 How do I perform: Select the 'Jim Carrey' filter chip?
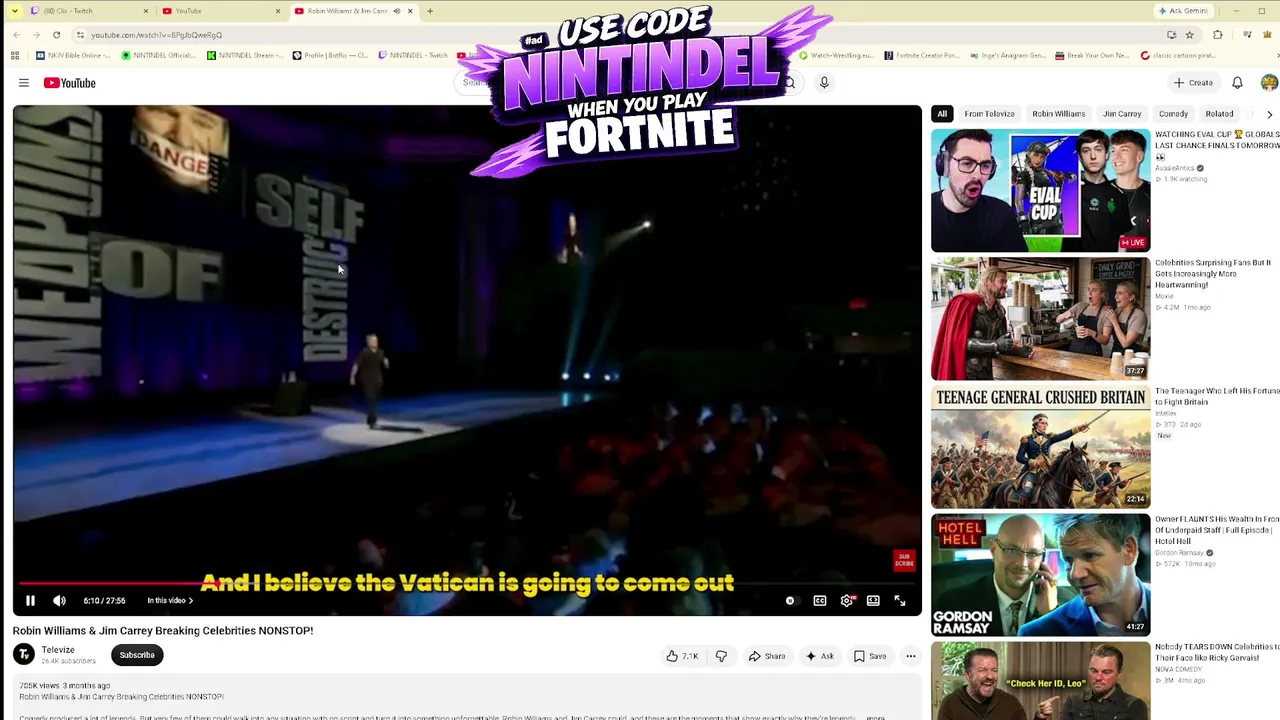[1122, 114]
